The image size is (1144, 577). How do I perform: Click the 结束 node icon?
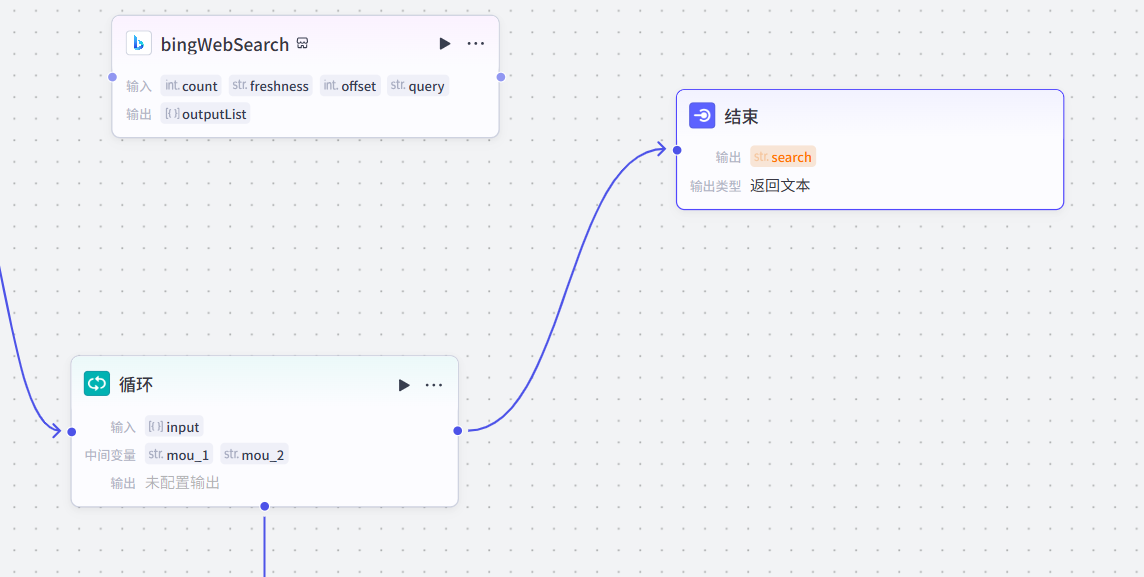click(x=702, y=116)
